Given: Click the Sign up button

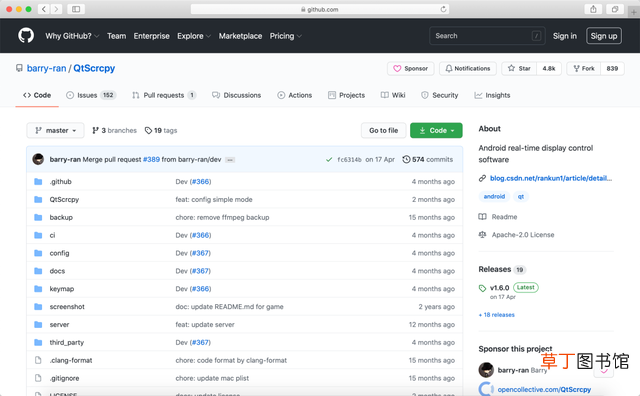Looking at the screenshot, I should 604,36.
